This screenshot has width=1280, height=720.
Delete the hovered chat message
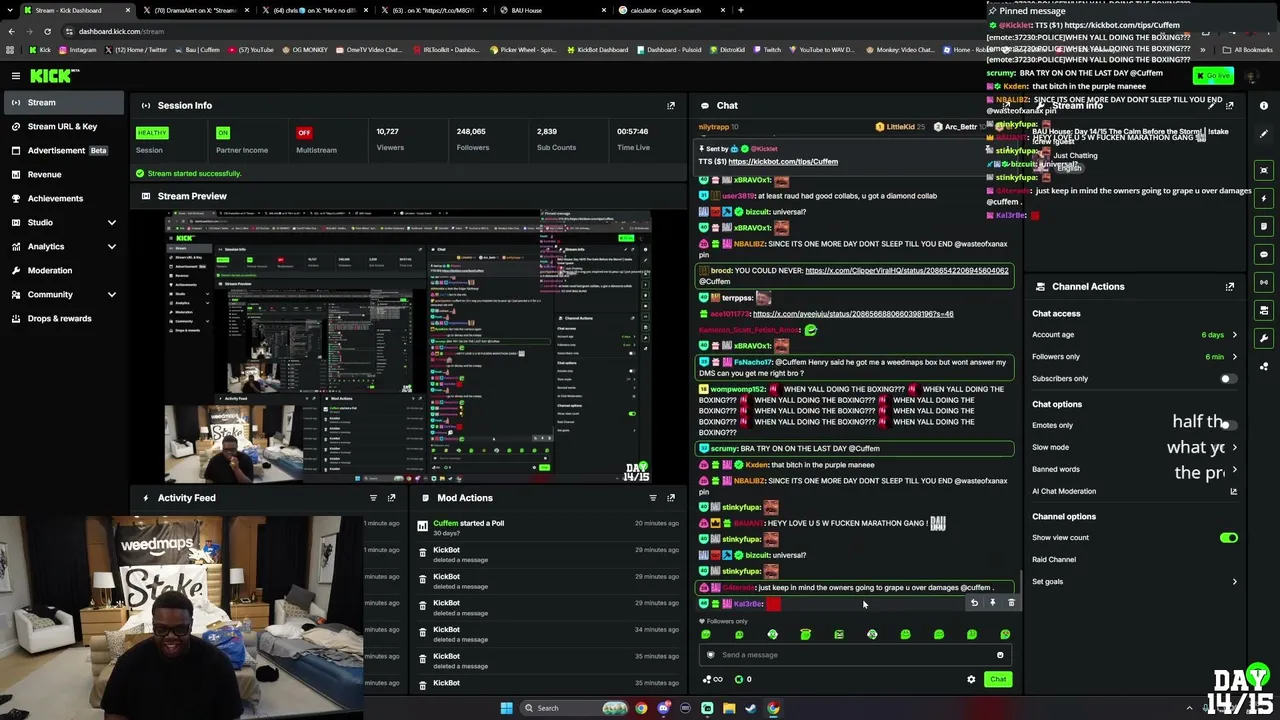tap(1011, 603)
